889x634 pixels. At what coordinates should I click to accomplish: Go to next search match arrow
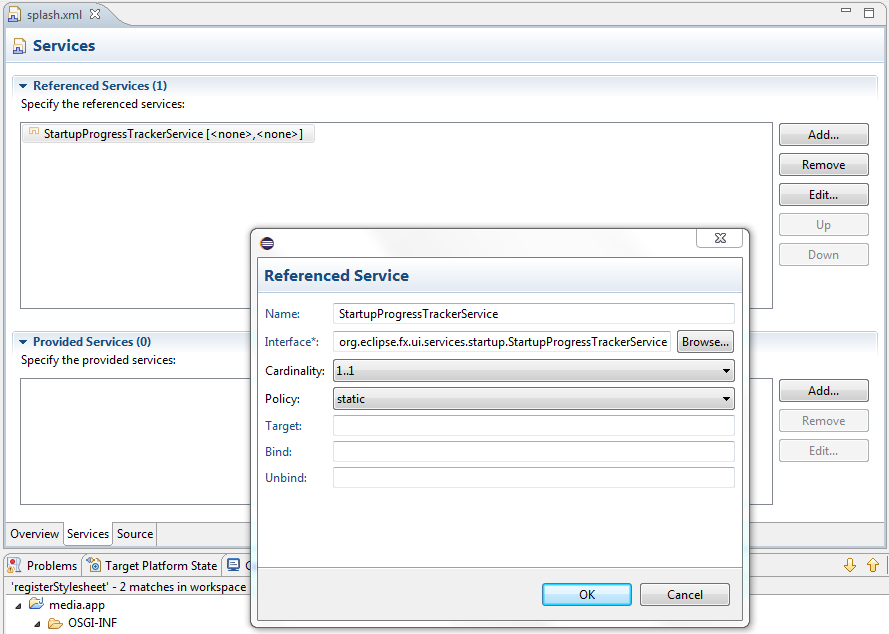850,565
